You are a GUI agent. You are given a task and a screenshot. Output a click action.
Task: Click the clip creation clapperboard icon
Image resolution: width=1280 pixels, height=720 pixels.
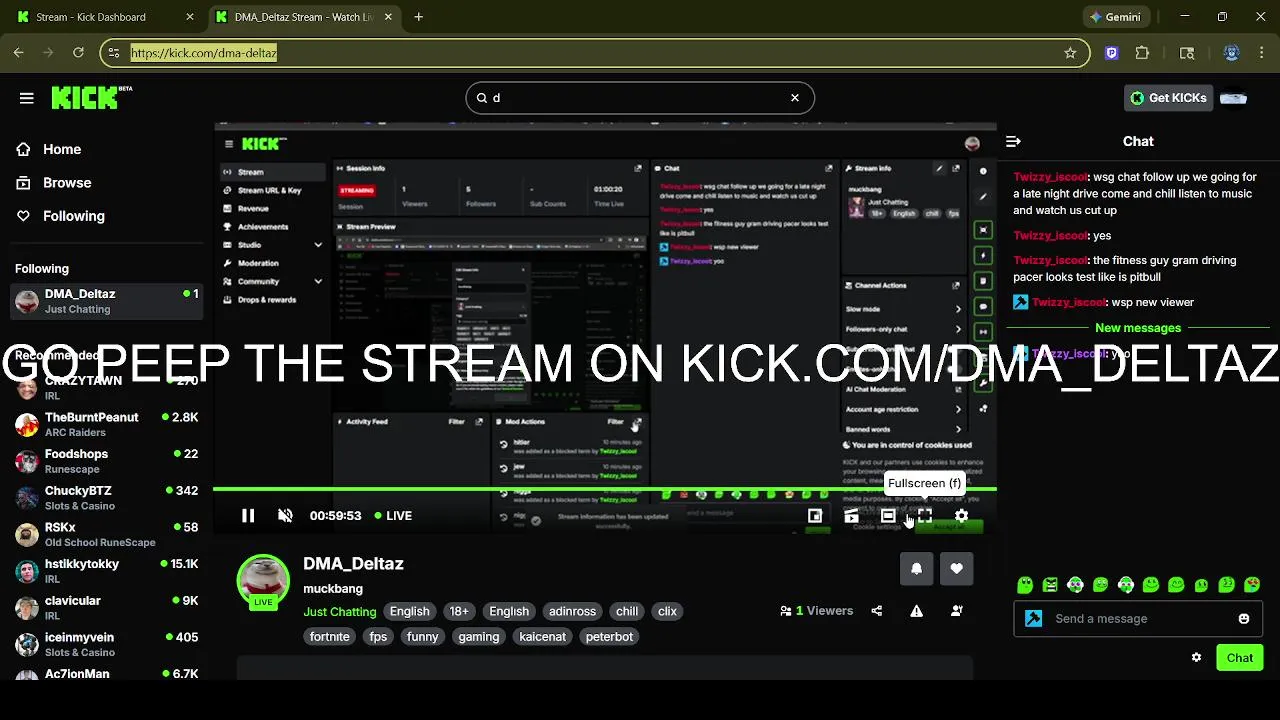tap(851, 516)
